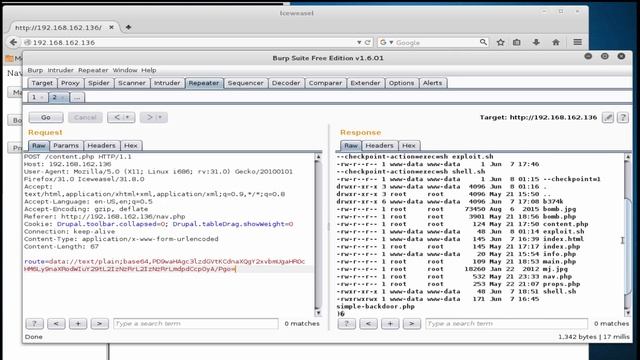The image size is (640, 360).
Task: Go forward in Repeater request history
Action: (x=153, y=118)
